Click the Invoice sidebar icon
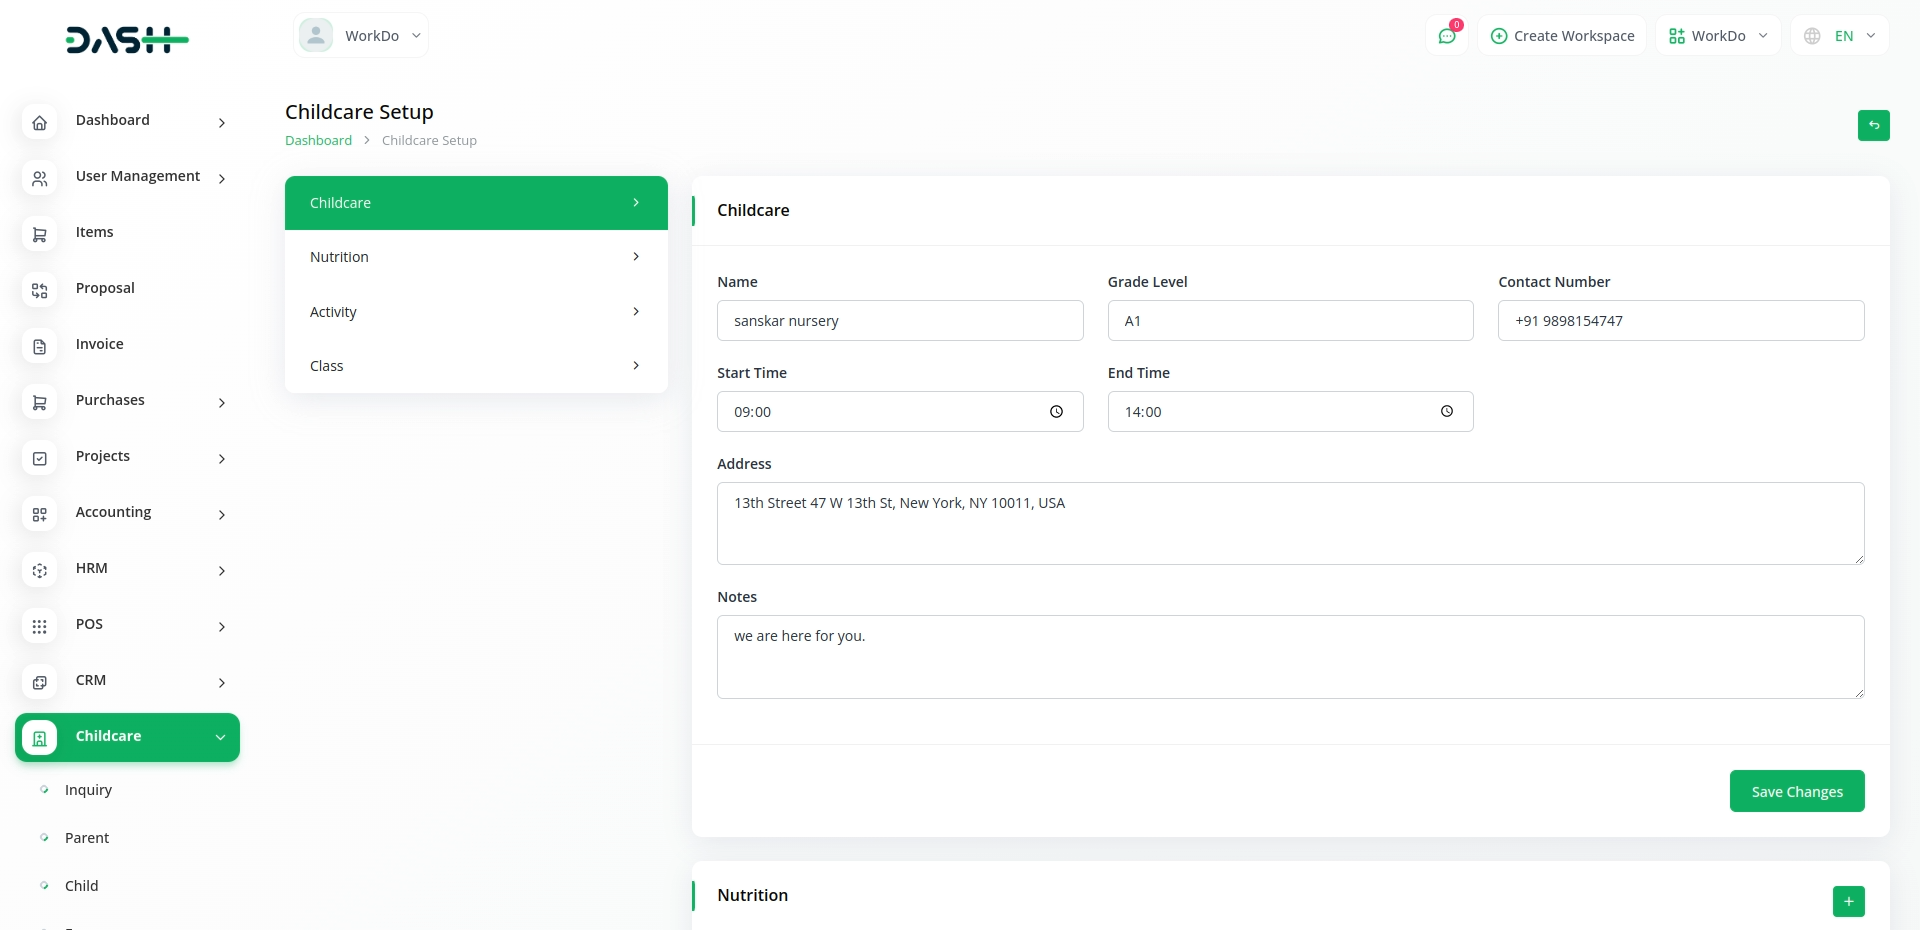Viewport: 1920px width, 930px height. pyautogui.click(x=40, y=346)
